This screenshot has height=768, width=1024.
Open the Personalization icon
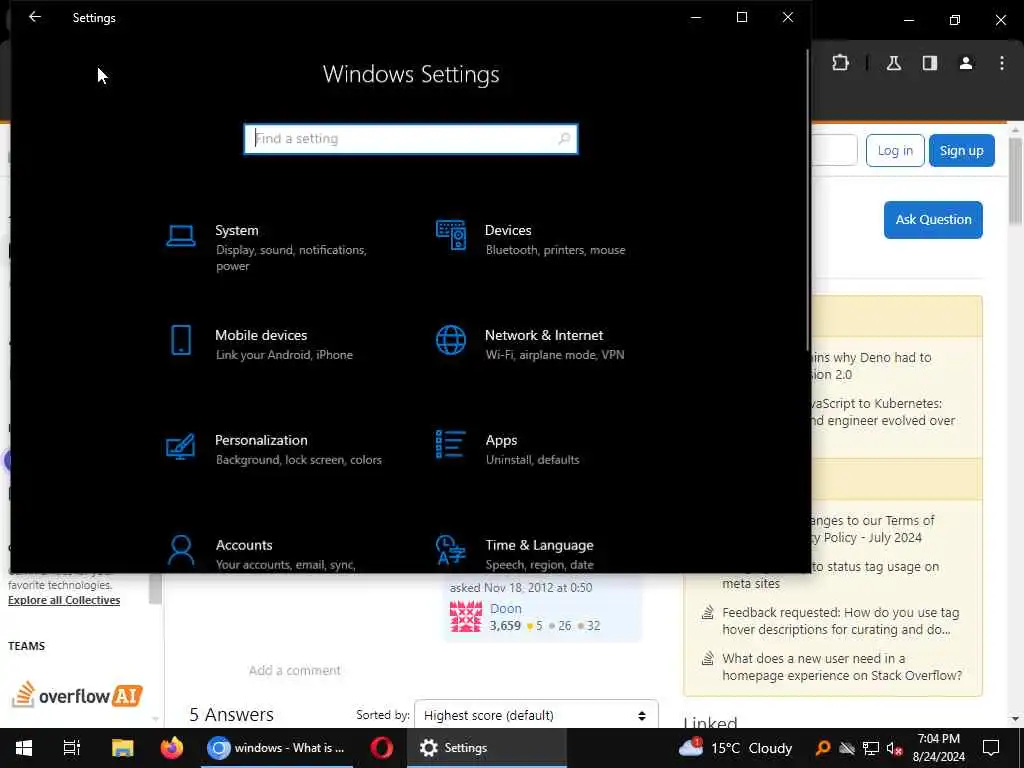point(180,447)
